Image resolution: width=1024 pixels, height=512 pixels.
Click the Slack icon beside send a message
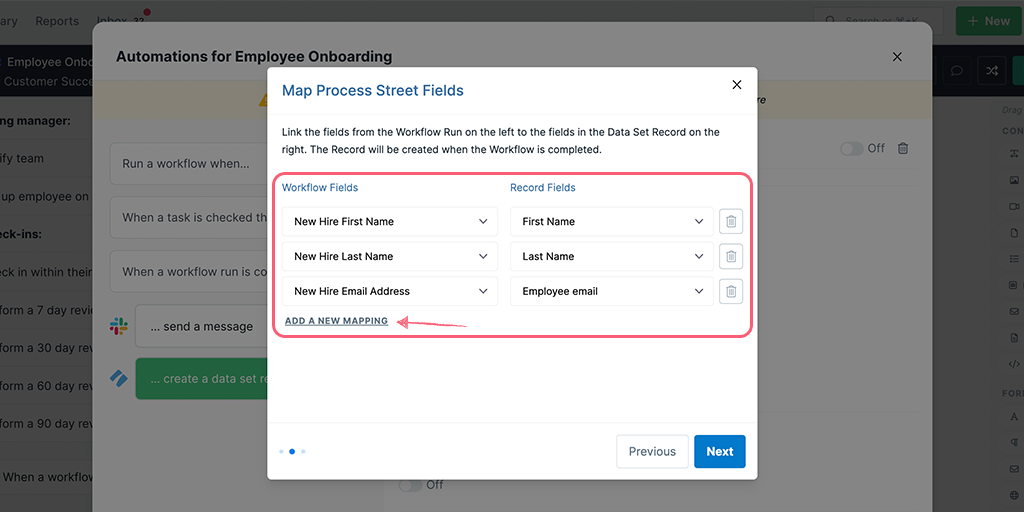click(x=118, y=326)
